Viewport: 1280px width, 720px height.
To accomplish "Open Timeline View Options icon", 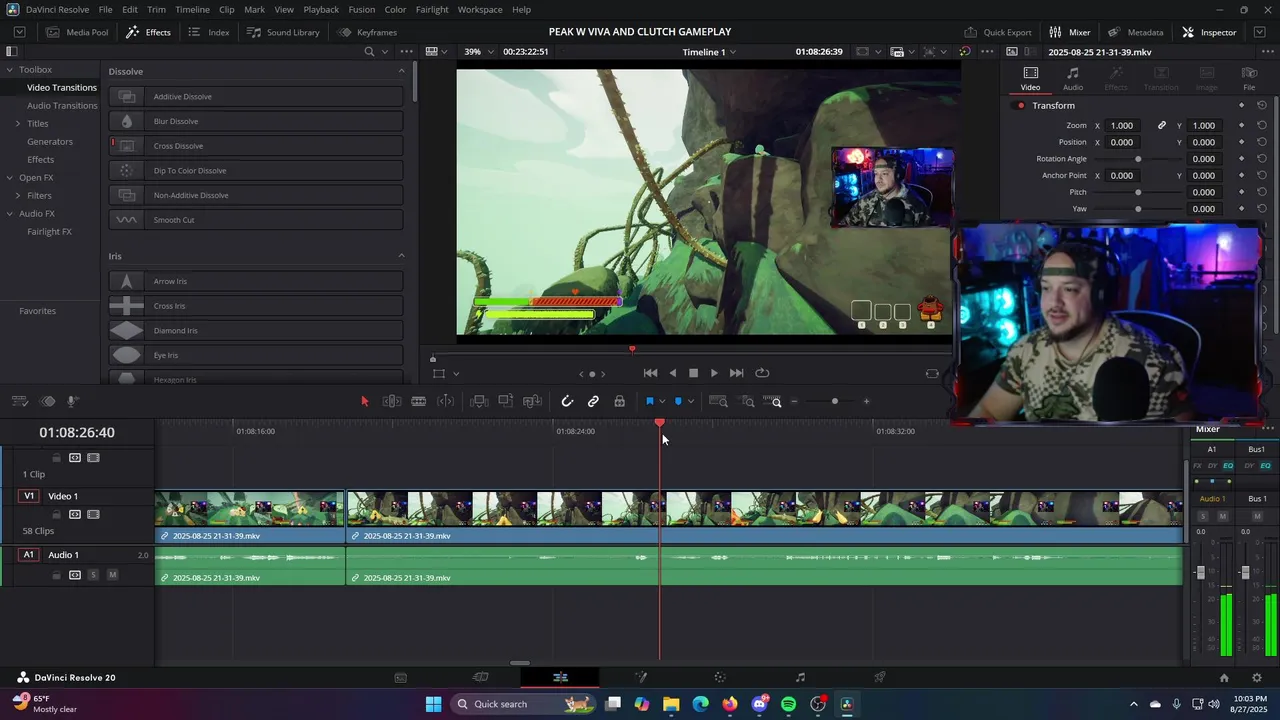I will coord(20,401).
